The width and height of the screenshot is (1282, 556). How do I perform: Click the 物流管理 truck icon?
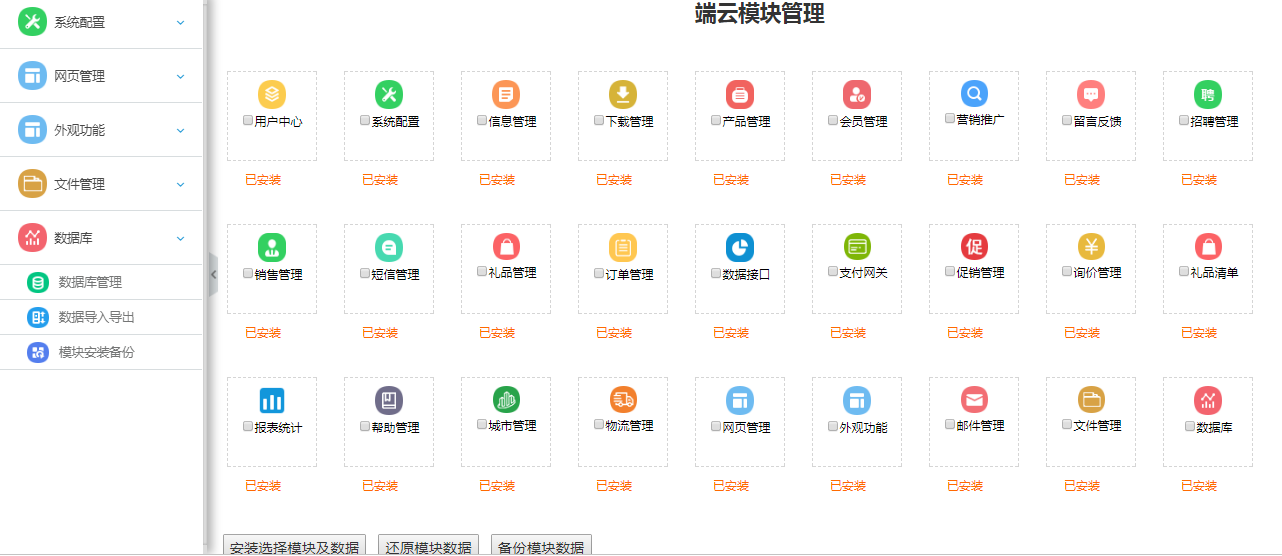[x=623, y=400]
